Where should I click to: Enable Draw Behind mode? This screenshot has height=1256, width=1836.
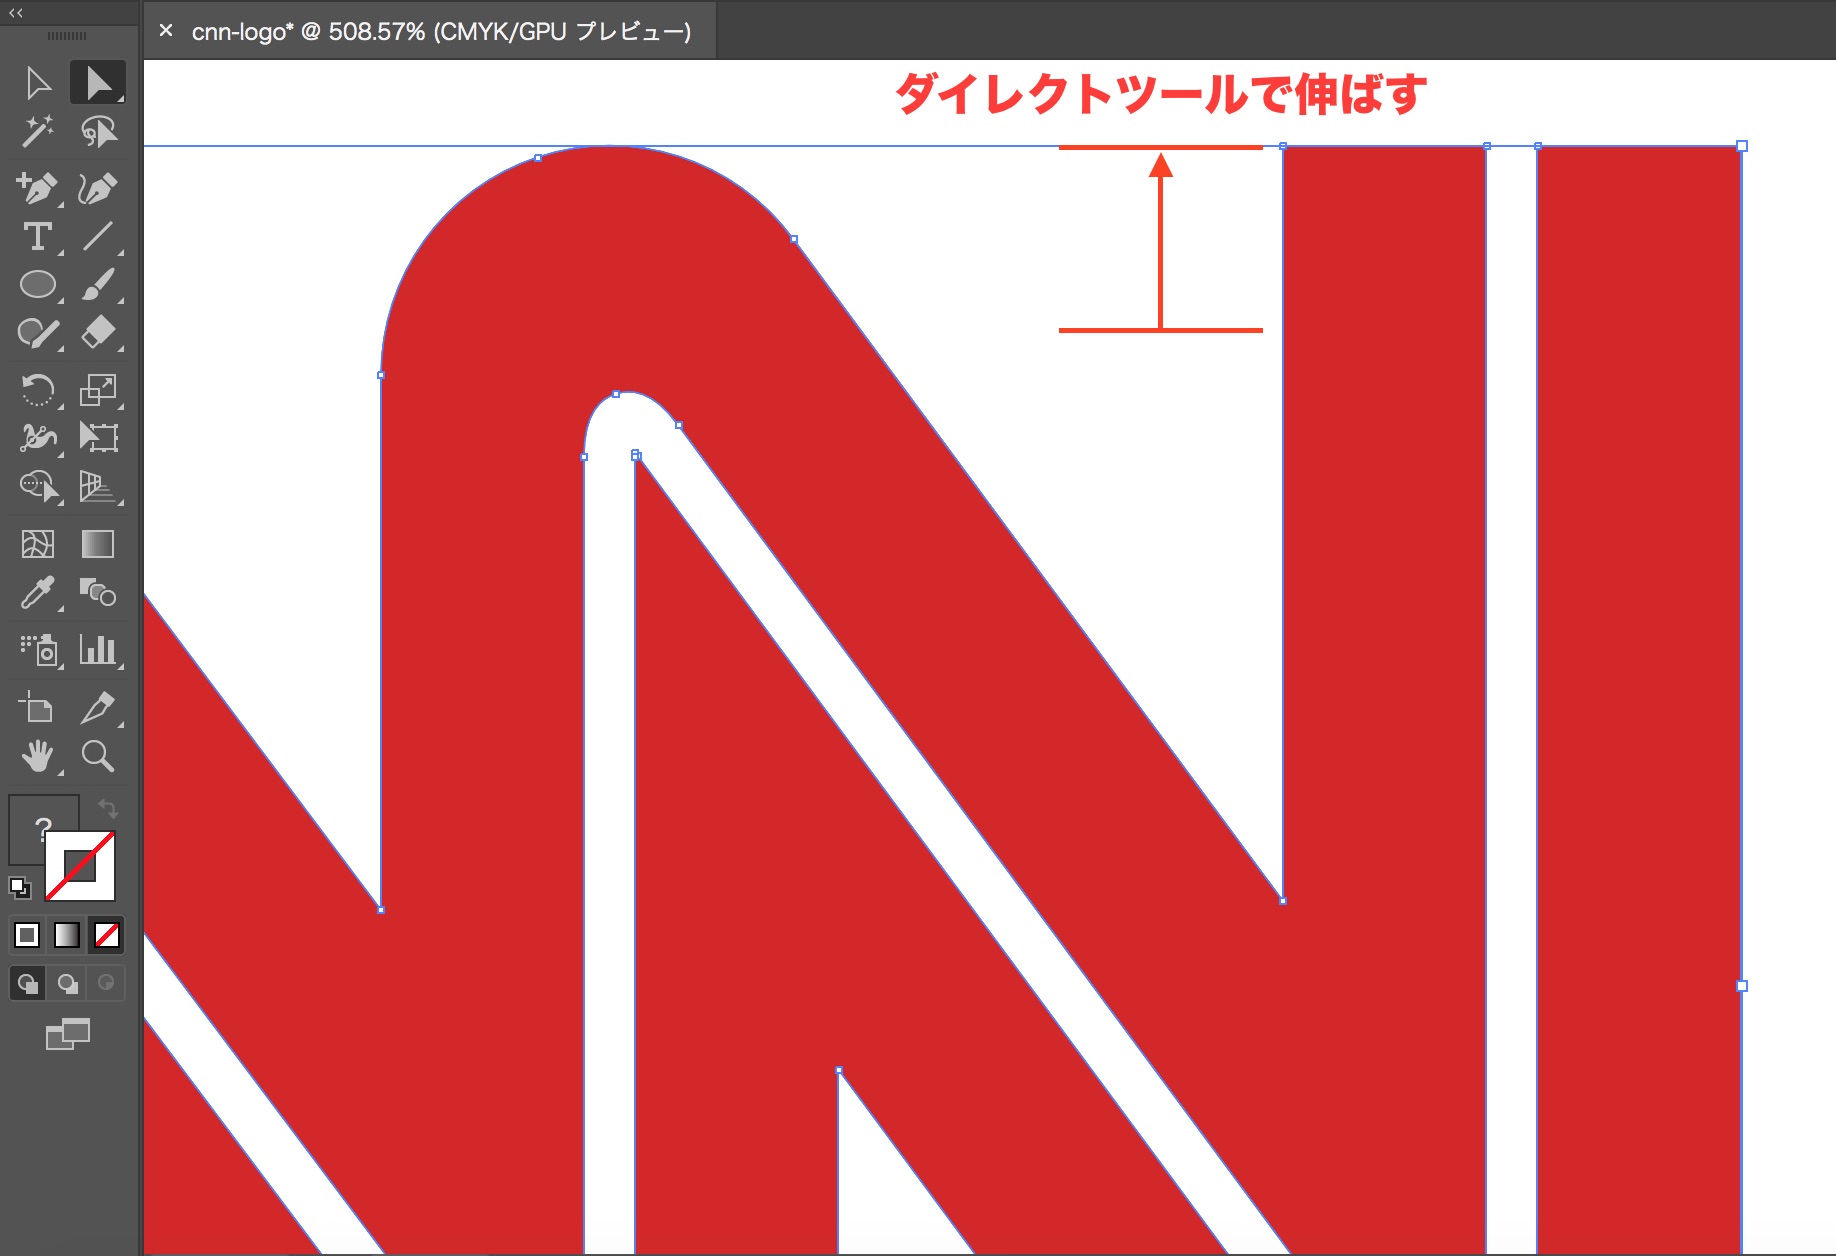pos(67,984)
